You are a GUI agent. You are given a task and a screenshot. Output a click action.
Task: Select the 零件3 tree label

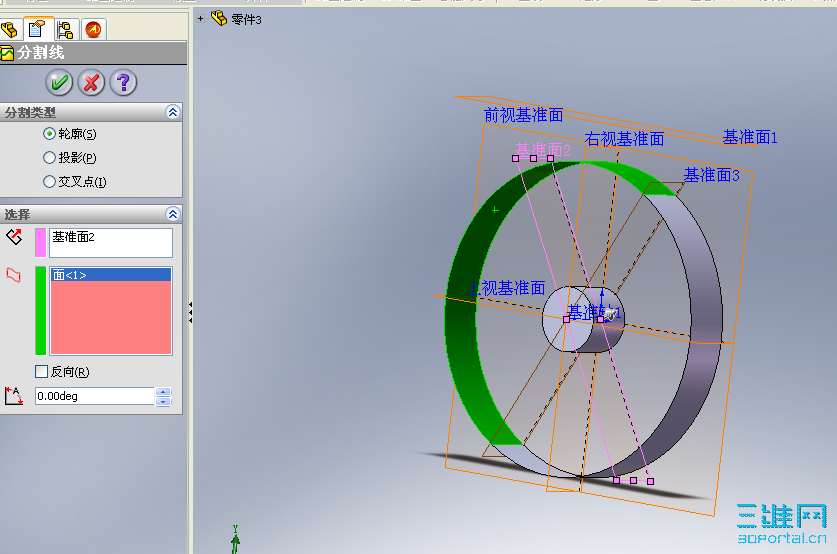[246, 20]
